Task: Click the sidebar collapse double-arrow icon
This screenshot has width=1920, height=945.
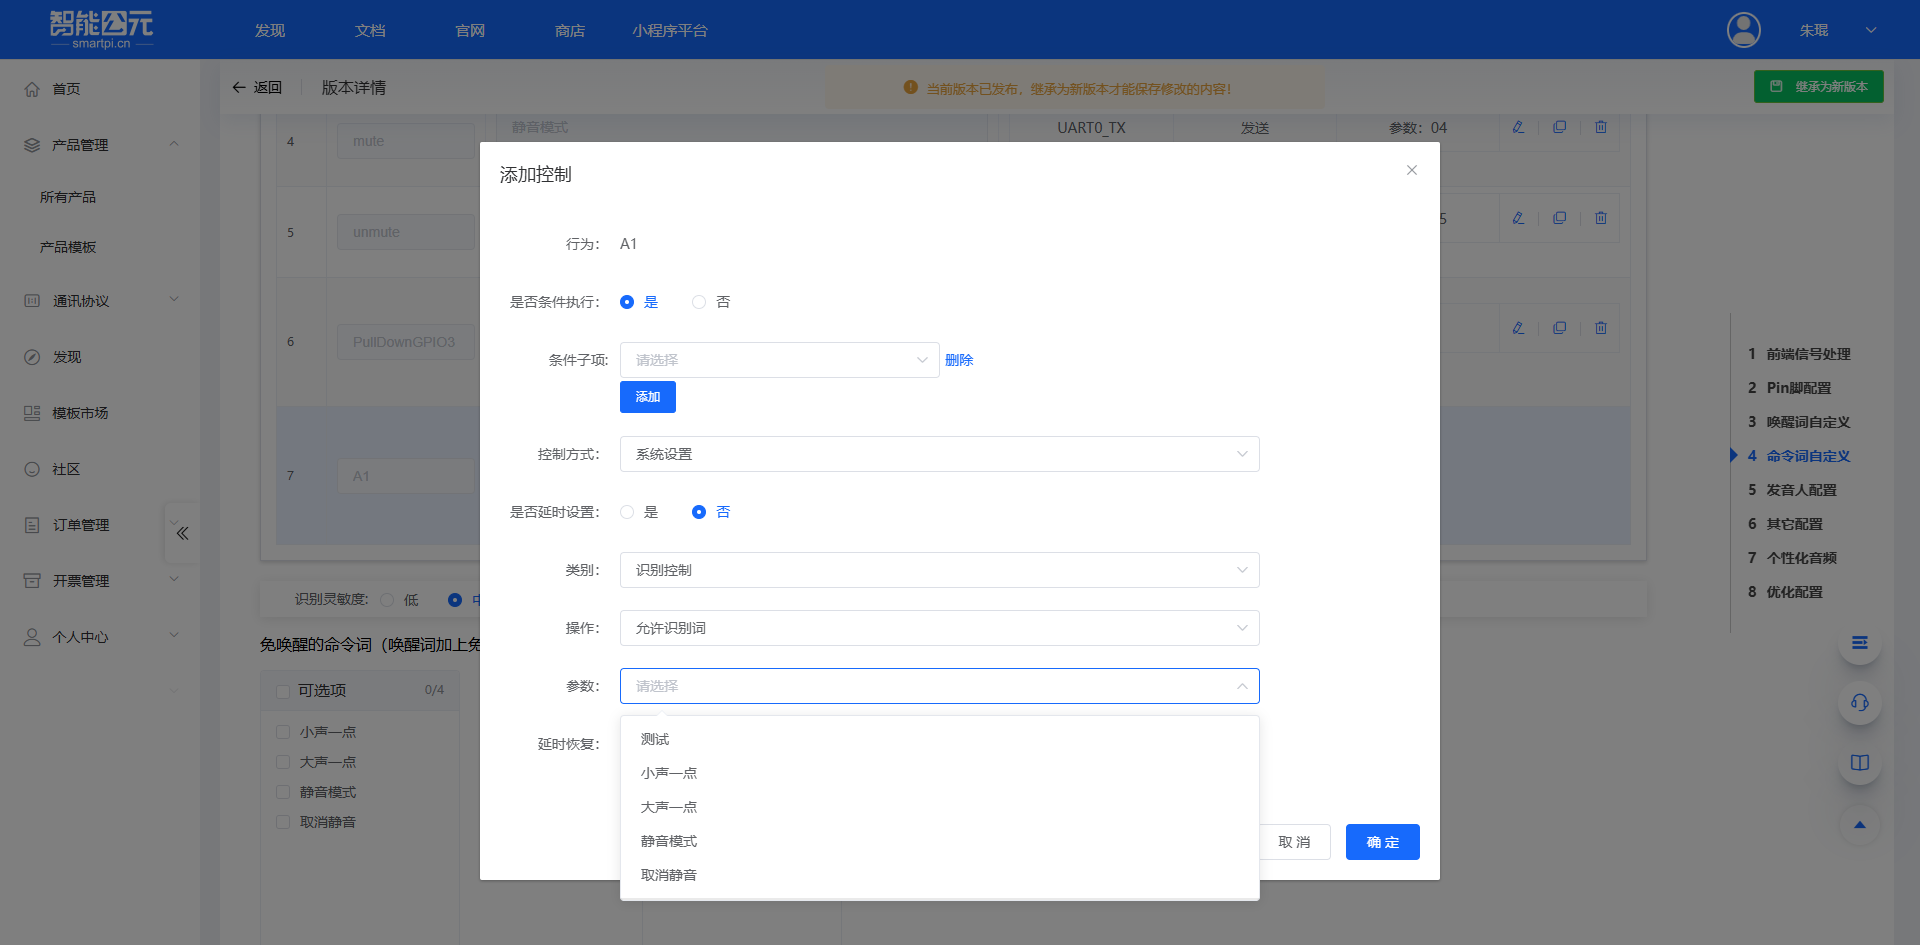Action: pos(182,533)
